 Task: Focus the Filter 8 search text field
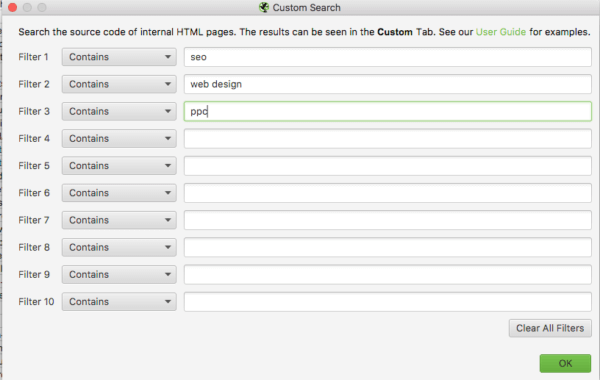tap(388, 247)
